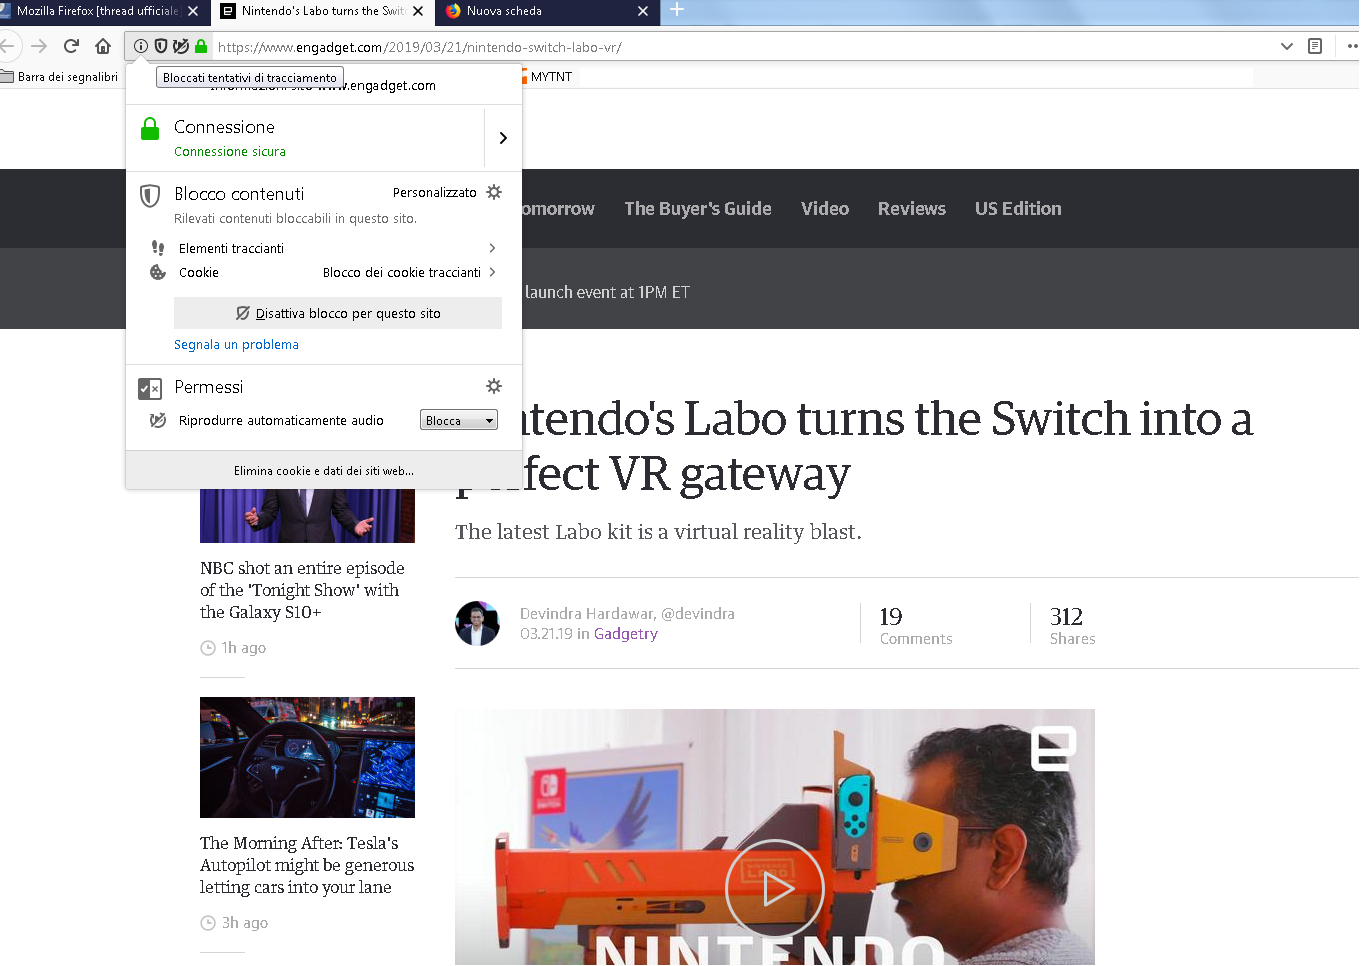This screenshot has height=966, width=1364.
Task: Navigate forward with the arrow button
Action: [x=39, y=46]
